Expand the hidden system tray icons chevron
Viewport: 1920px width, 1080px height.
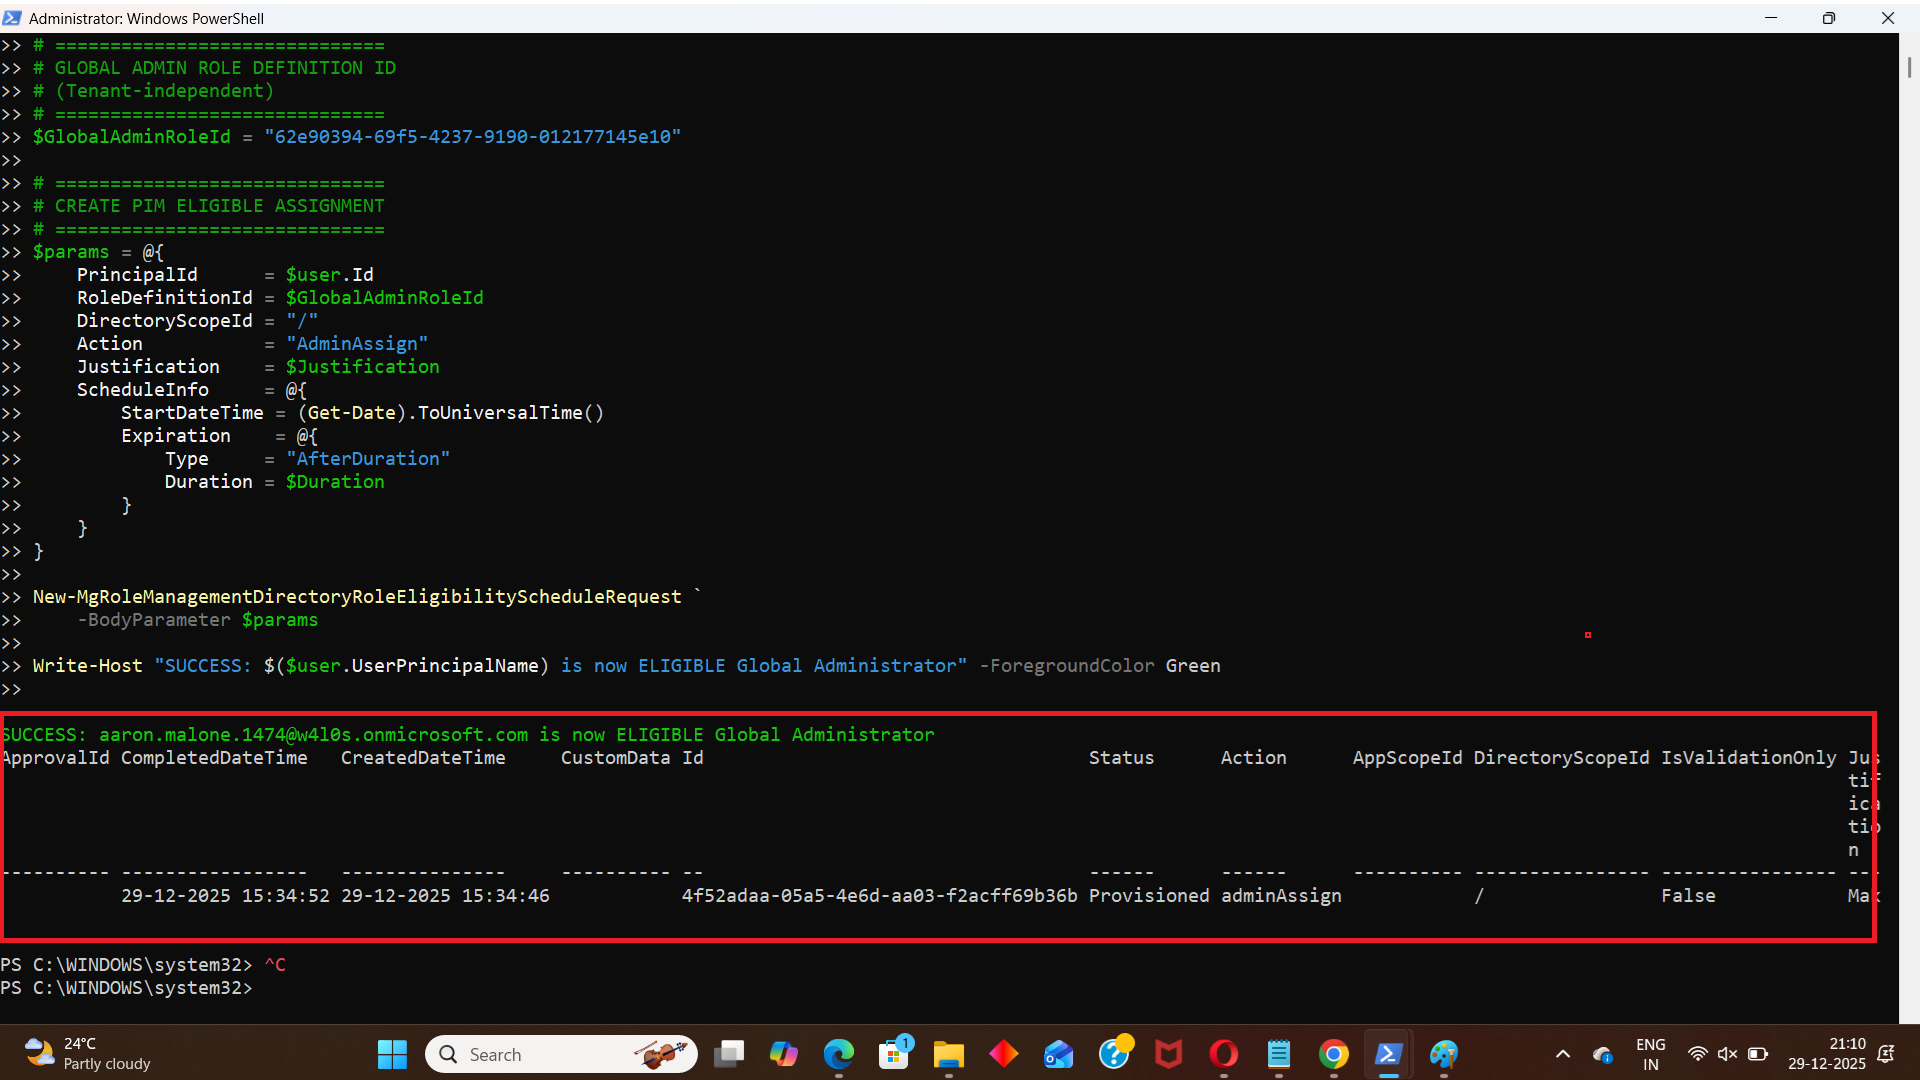pyautogui.click(x=1563, y=1054)
